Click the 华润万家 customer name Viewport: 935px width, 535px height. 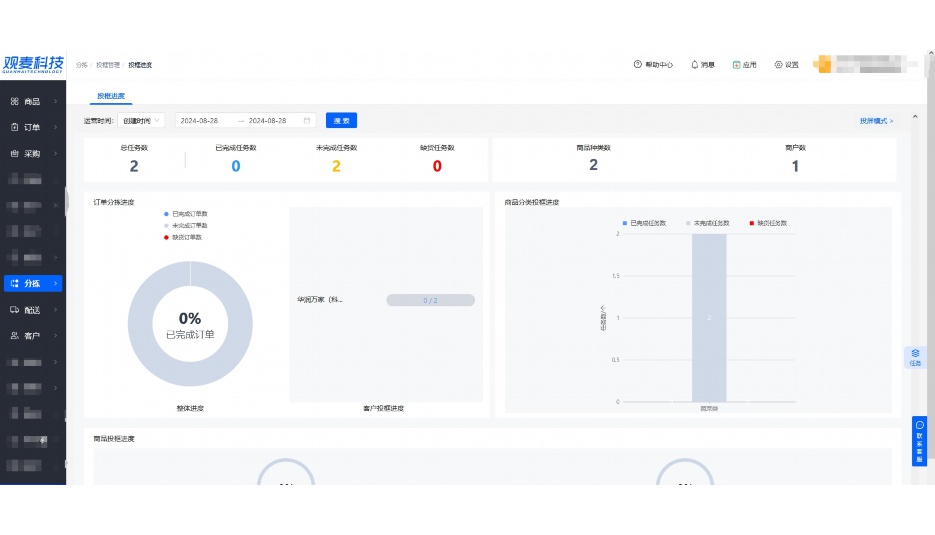pyautogui.click(x=320, y=299)
